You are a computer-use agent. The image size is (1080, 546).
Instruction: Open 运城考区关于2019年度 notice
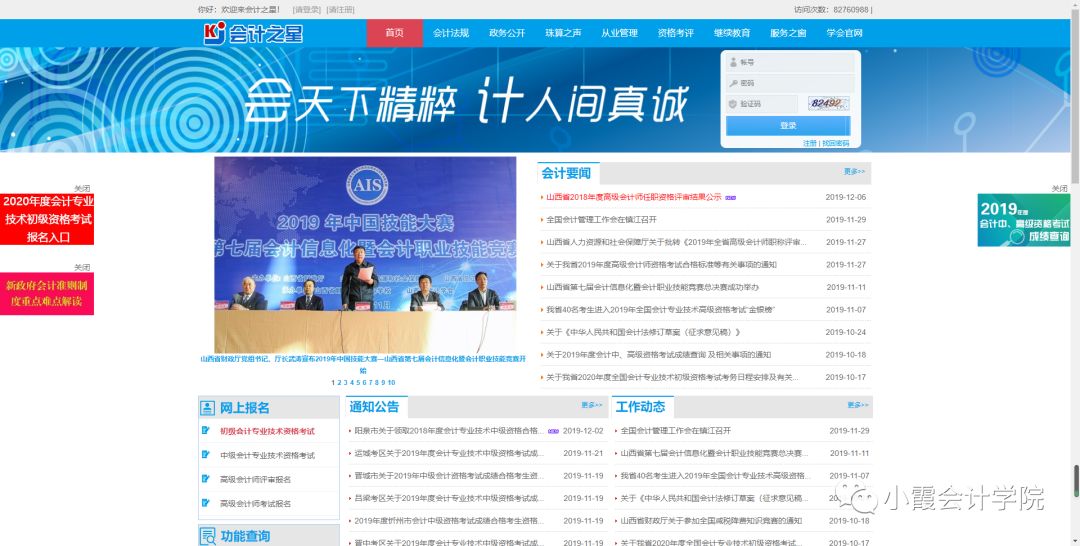pos(448,453)
